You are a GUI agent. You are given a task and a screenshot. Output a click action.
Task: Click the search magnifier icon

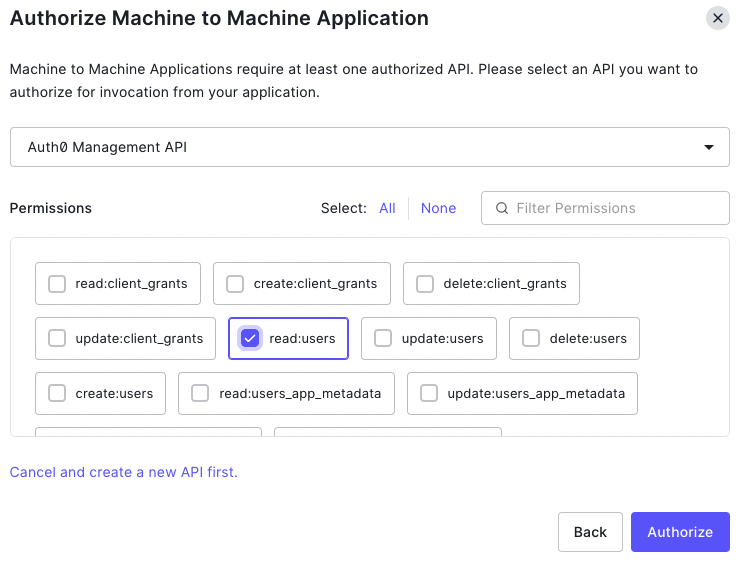[x=501, y=208]
